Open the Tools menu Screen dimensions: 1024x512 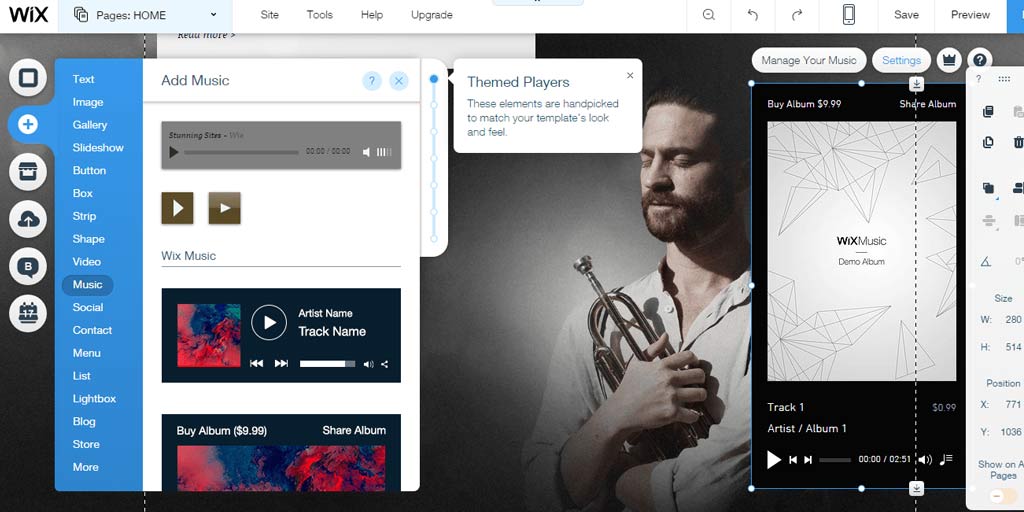point(319,14)
